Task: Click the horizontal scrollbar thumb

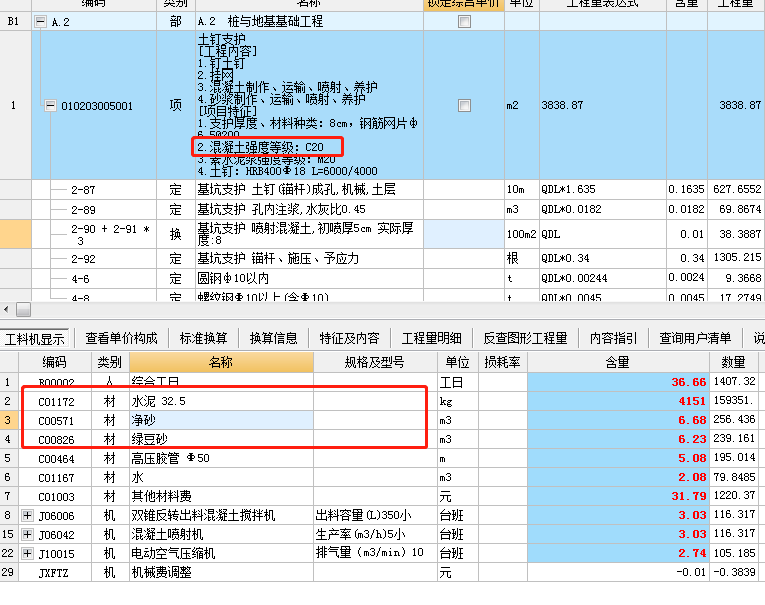Action: point(23,309)
